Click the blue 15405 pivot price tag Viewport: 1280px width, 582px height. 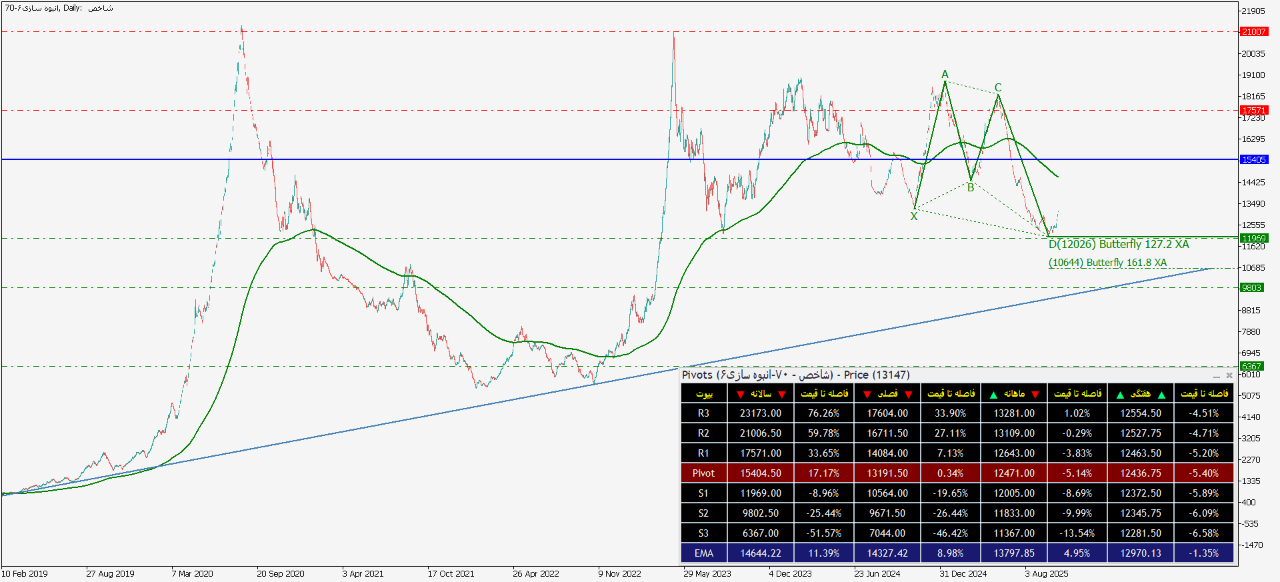[x=1253, y=159]
